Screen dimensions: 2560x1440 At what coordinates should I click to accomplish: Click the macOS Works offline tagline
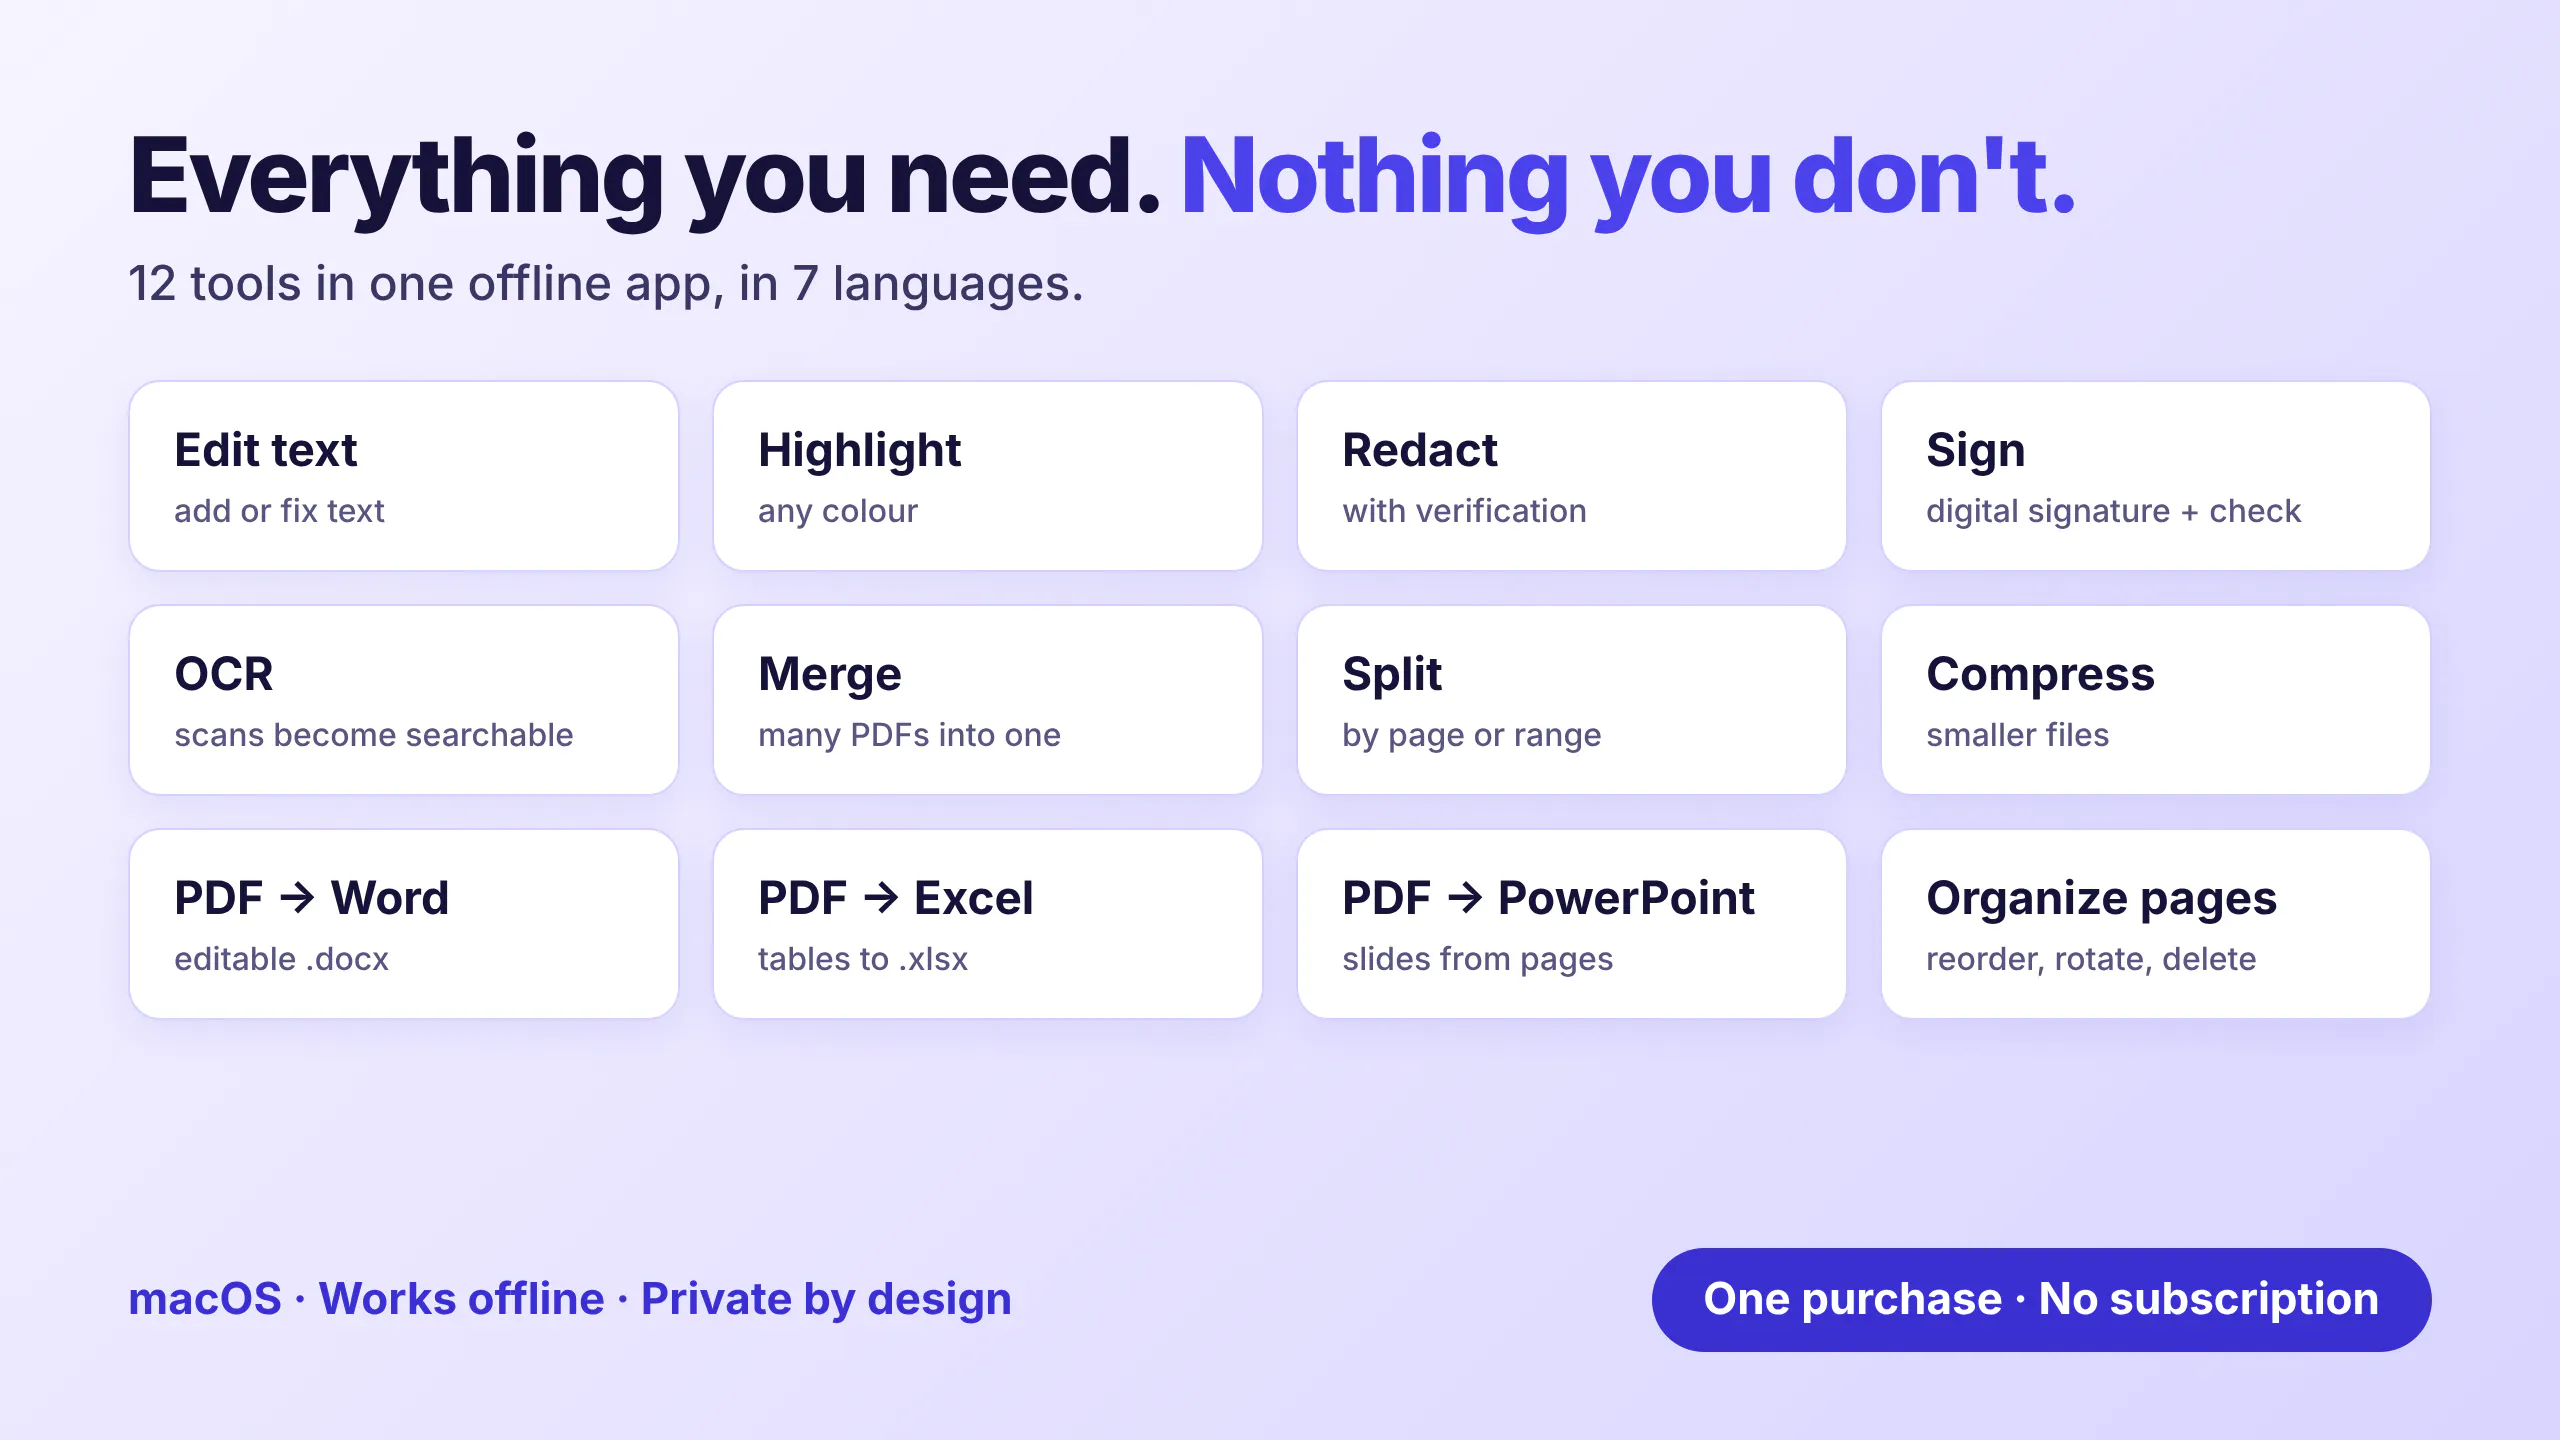pyautogui.click(x=570, y=1299)
